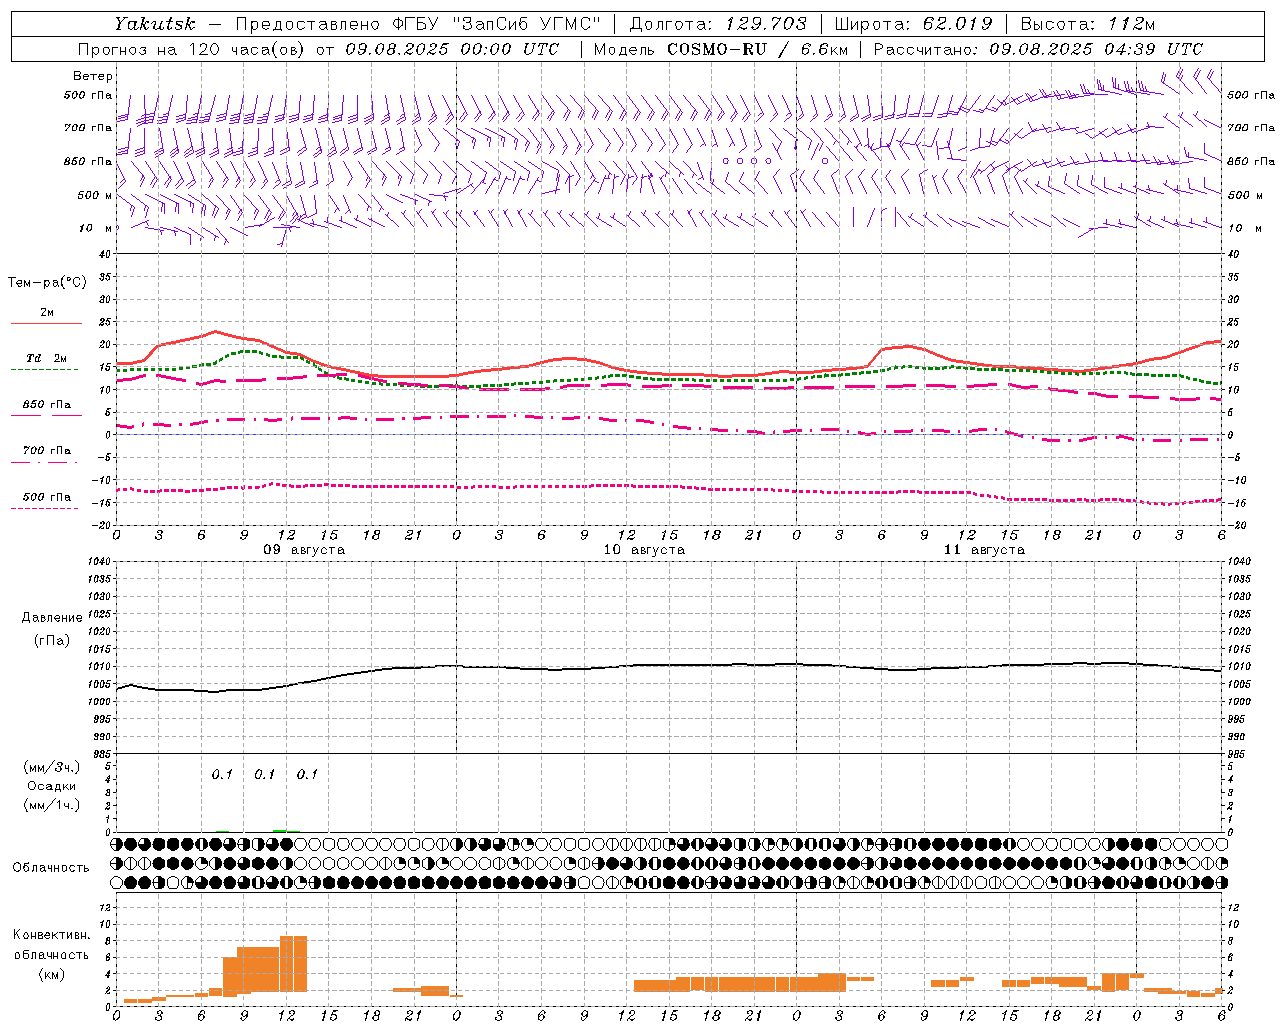Screen dimensions: 1280x1024
Task: Click the Конвективн. облачность label
Action: click(x=51, y=945)
